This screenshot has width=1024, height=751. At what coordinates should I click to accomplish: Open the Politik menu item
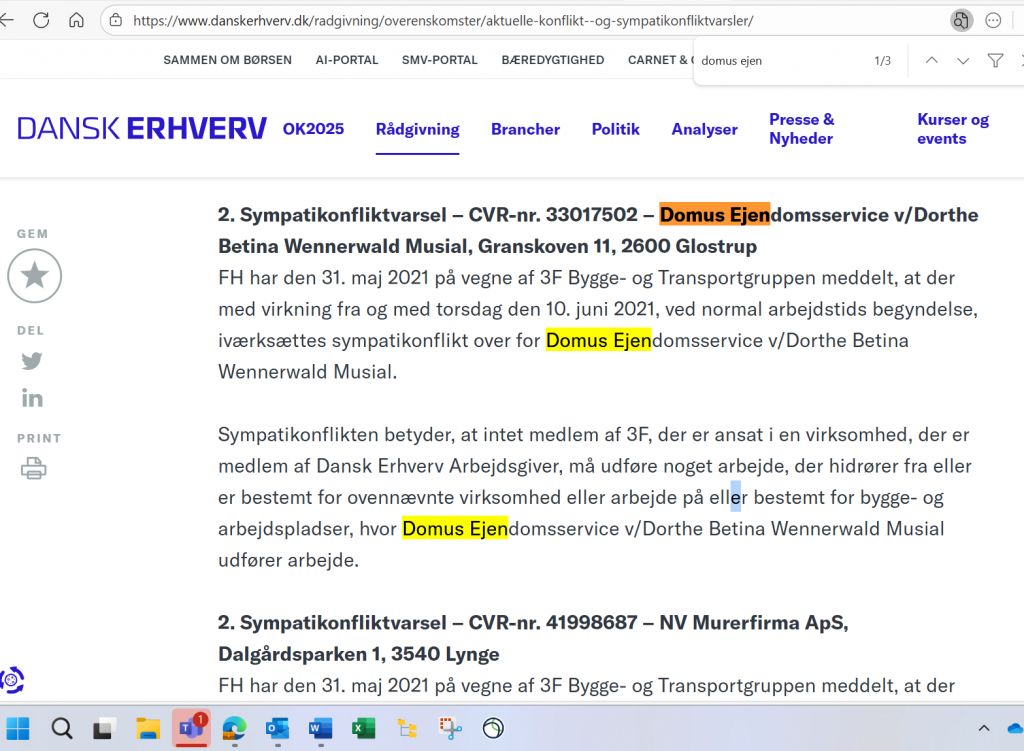615,129
